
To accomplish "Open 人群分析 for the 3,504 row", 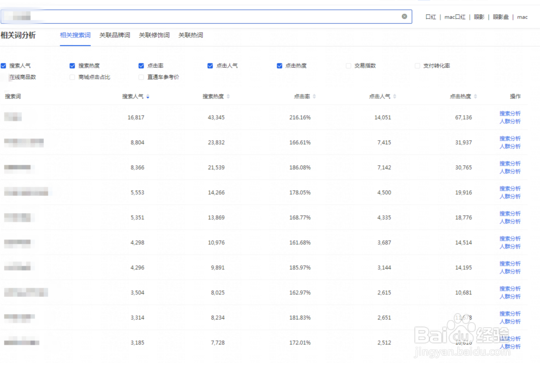I will [x=510, y=297].
